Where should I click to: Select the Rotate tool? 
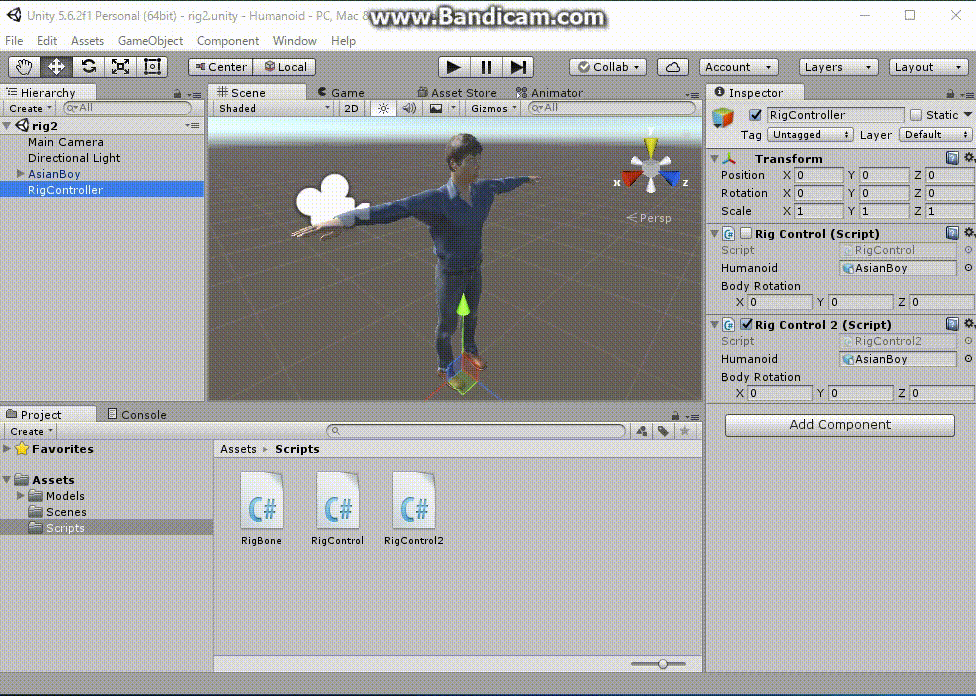pyautogui.click(x=89, y=67)
